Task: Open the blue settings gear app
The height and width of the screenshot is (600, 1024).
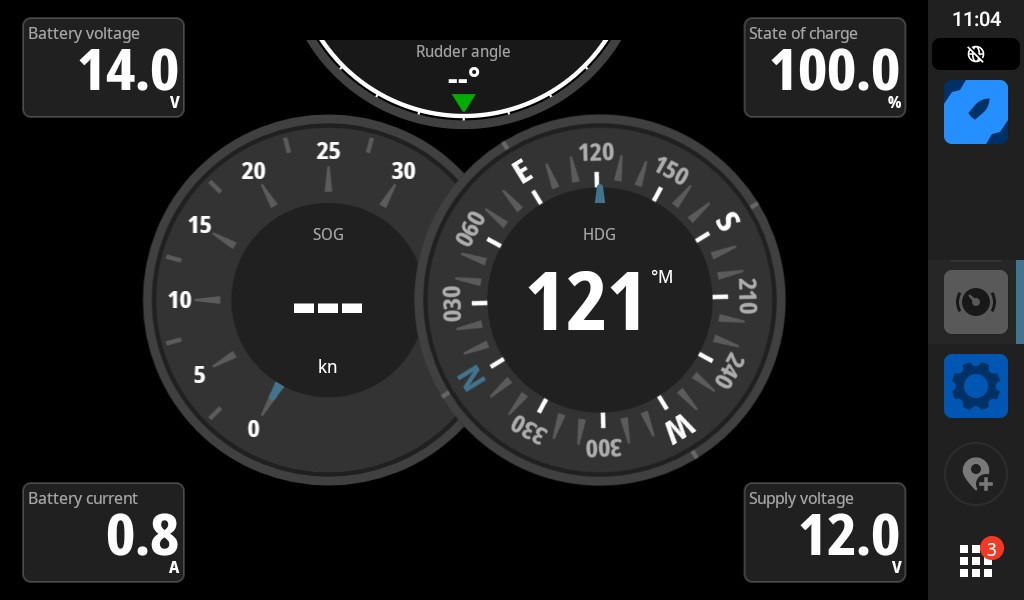Action: point(975,385)
